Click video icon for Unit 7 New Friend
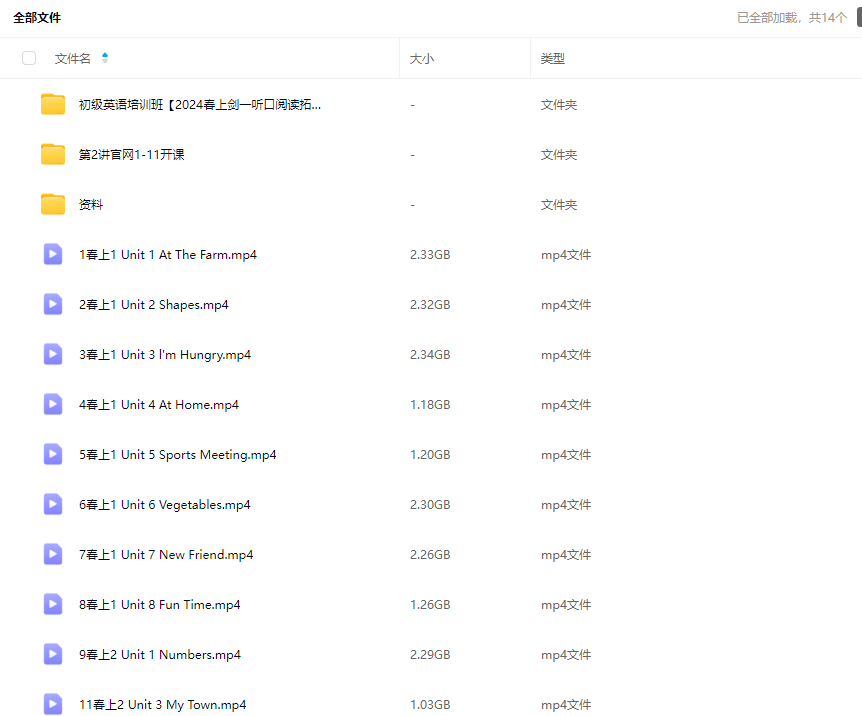 (53, 555)
